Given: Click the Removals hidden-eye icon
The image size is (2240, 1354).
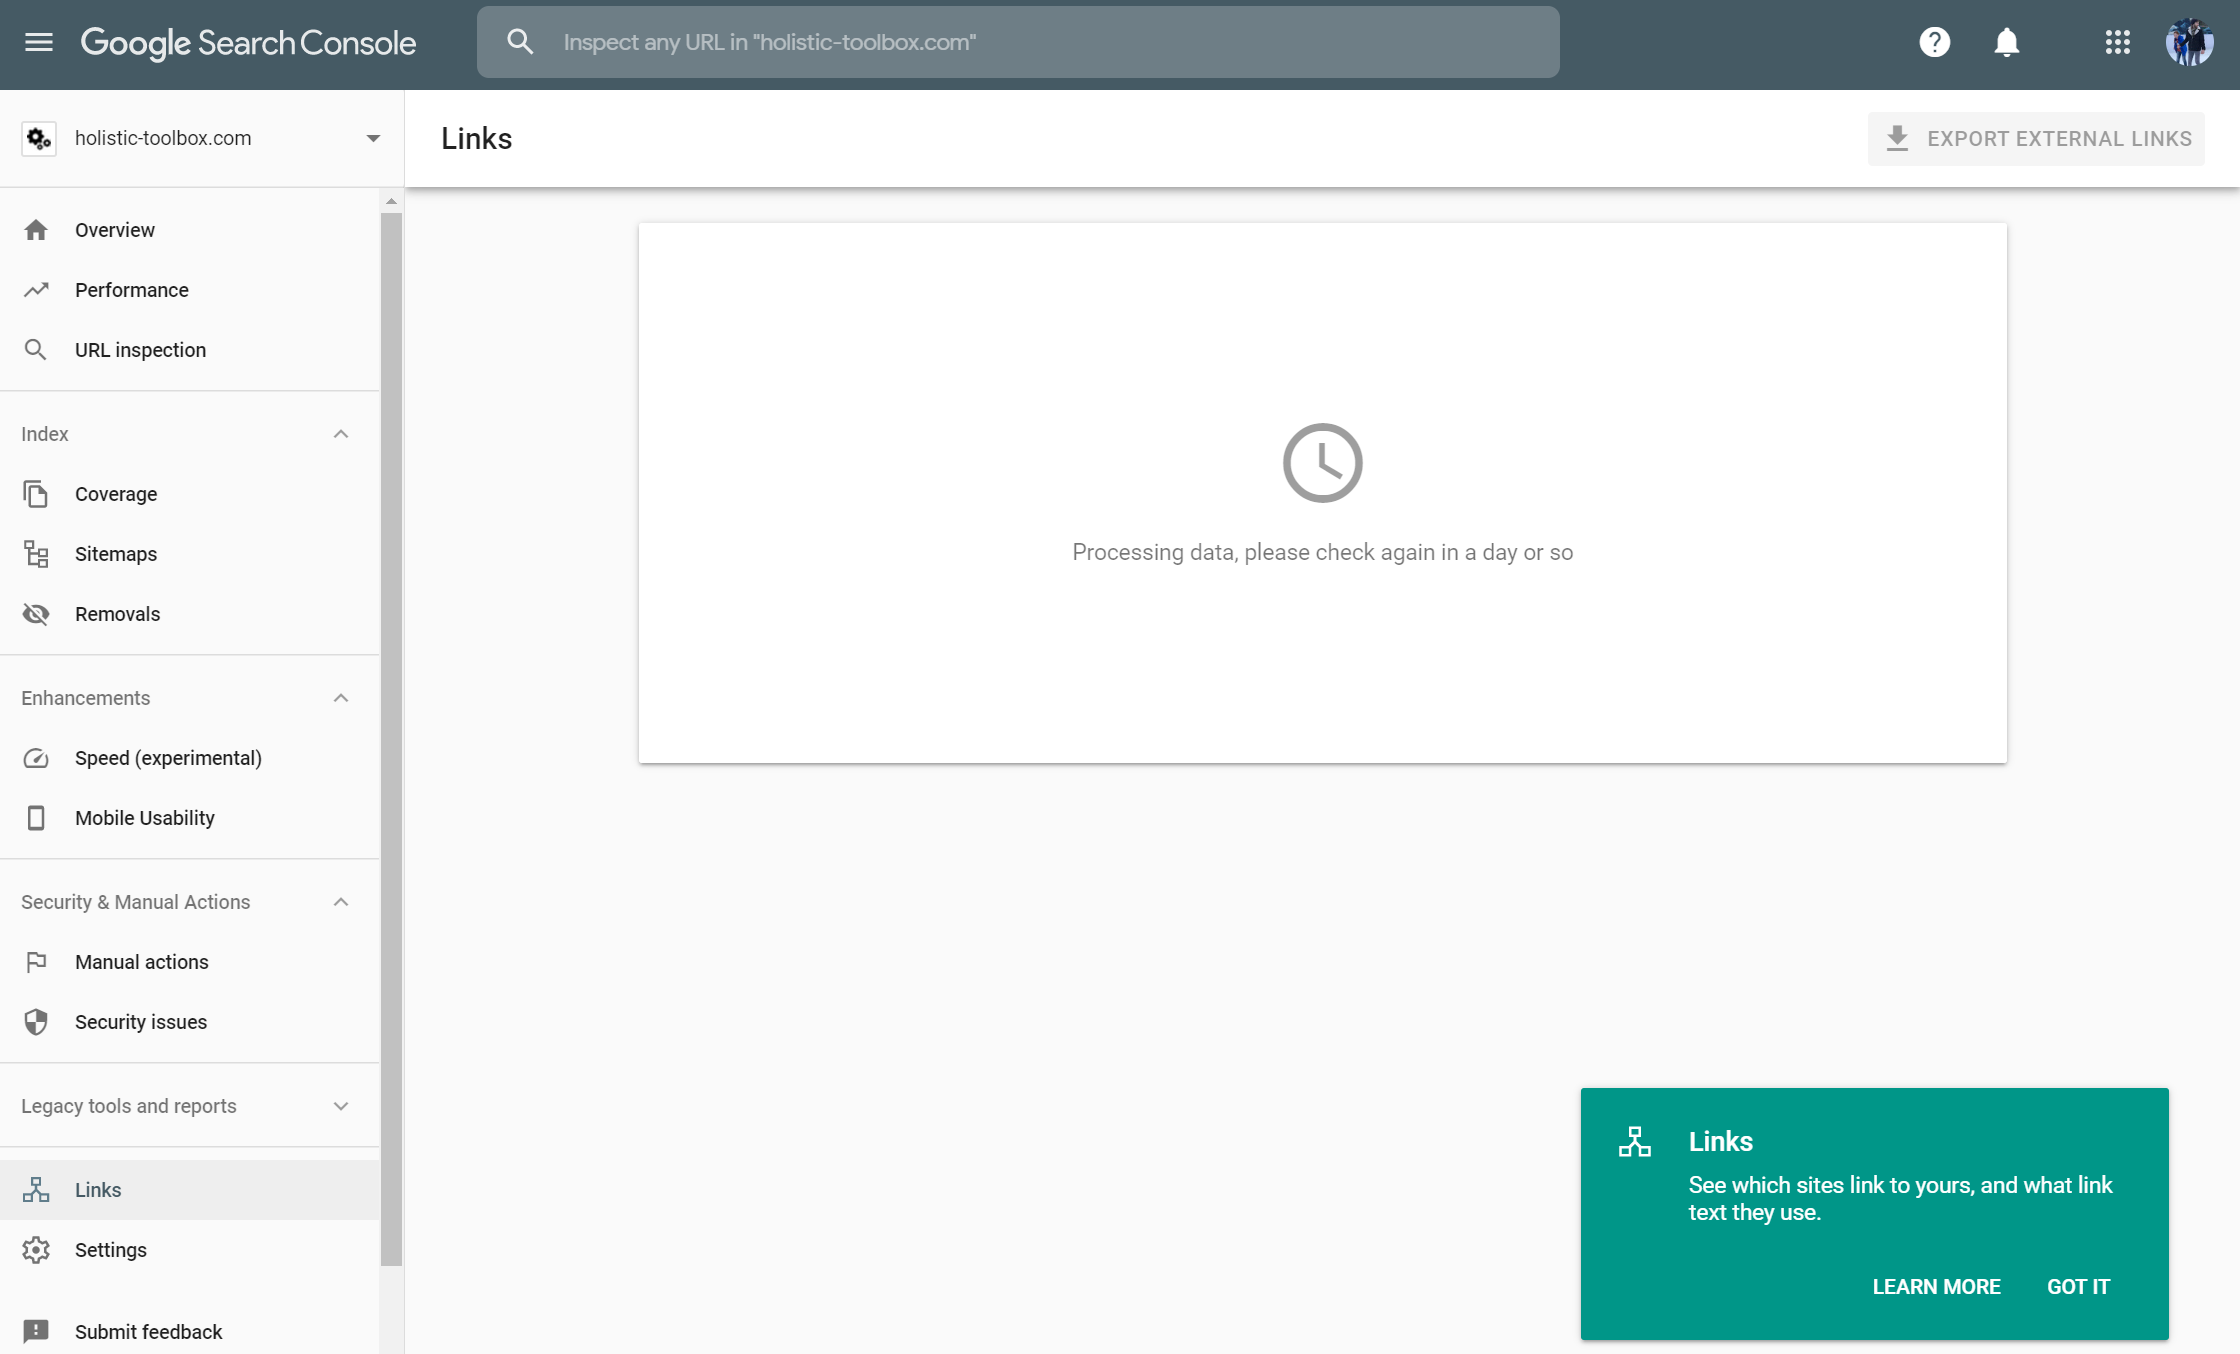Looking at the screenshot, I should tap(36, 613).
